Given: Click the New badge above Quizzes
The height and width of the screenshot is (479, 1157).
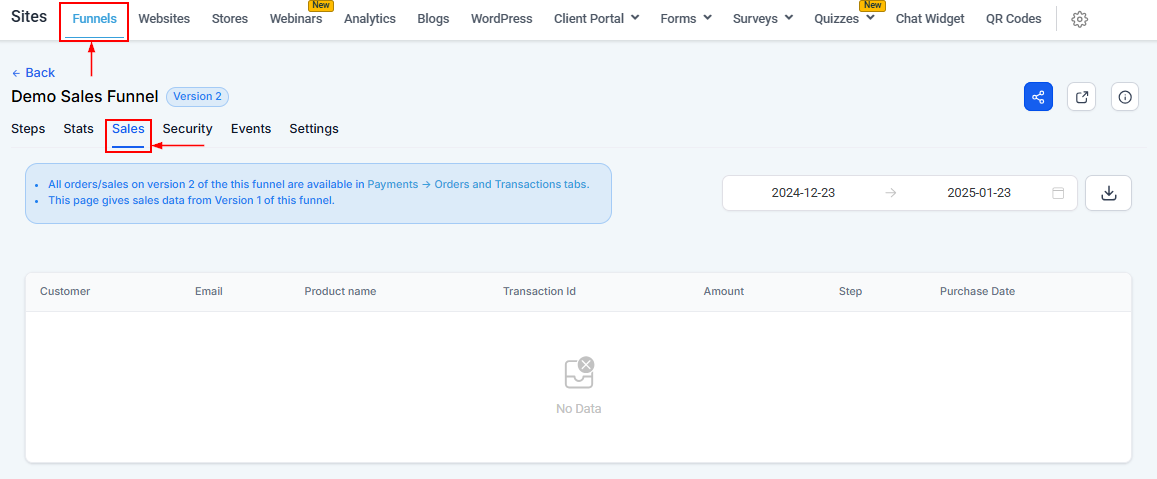Looking at the screenshot, I should point(873,5).
